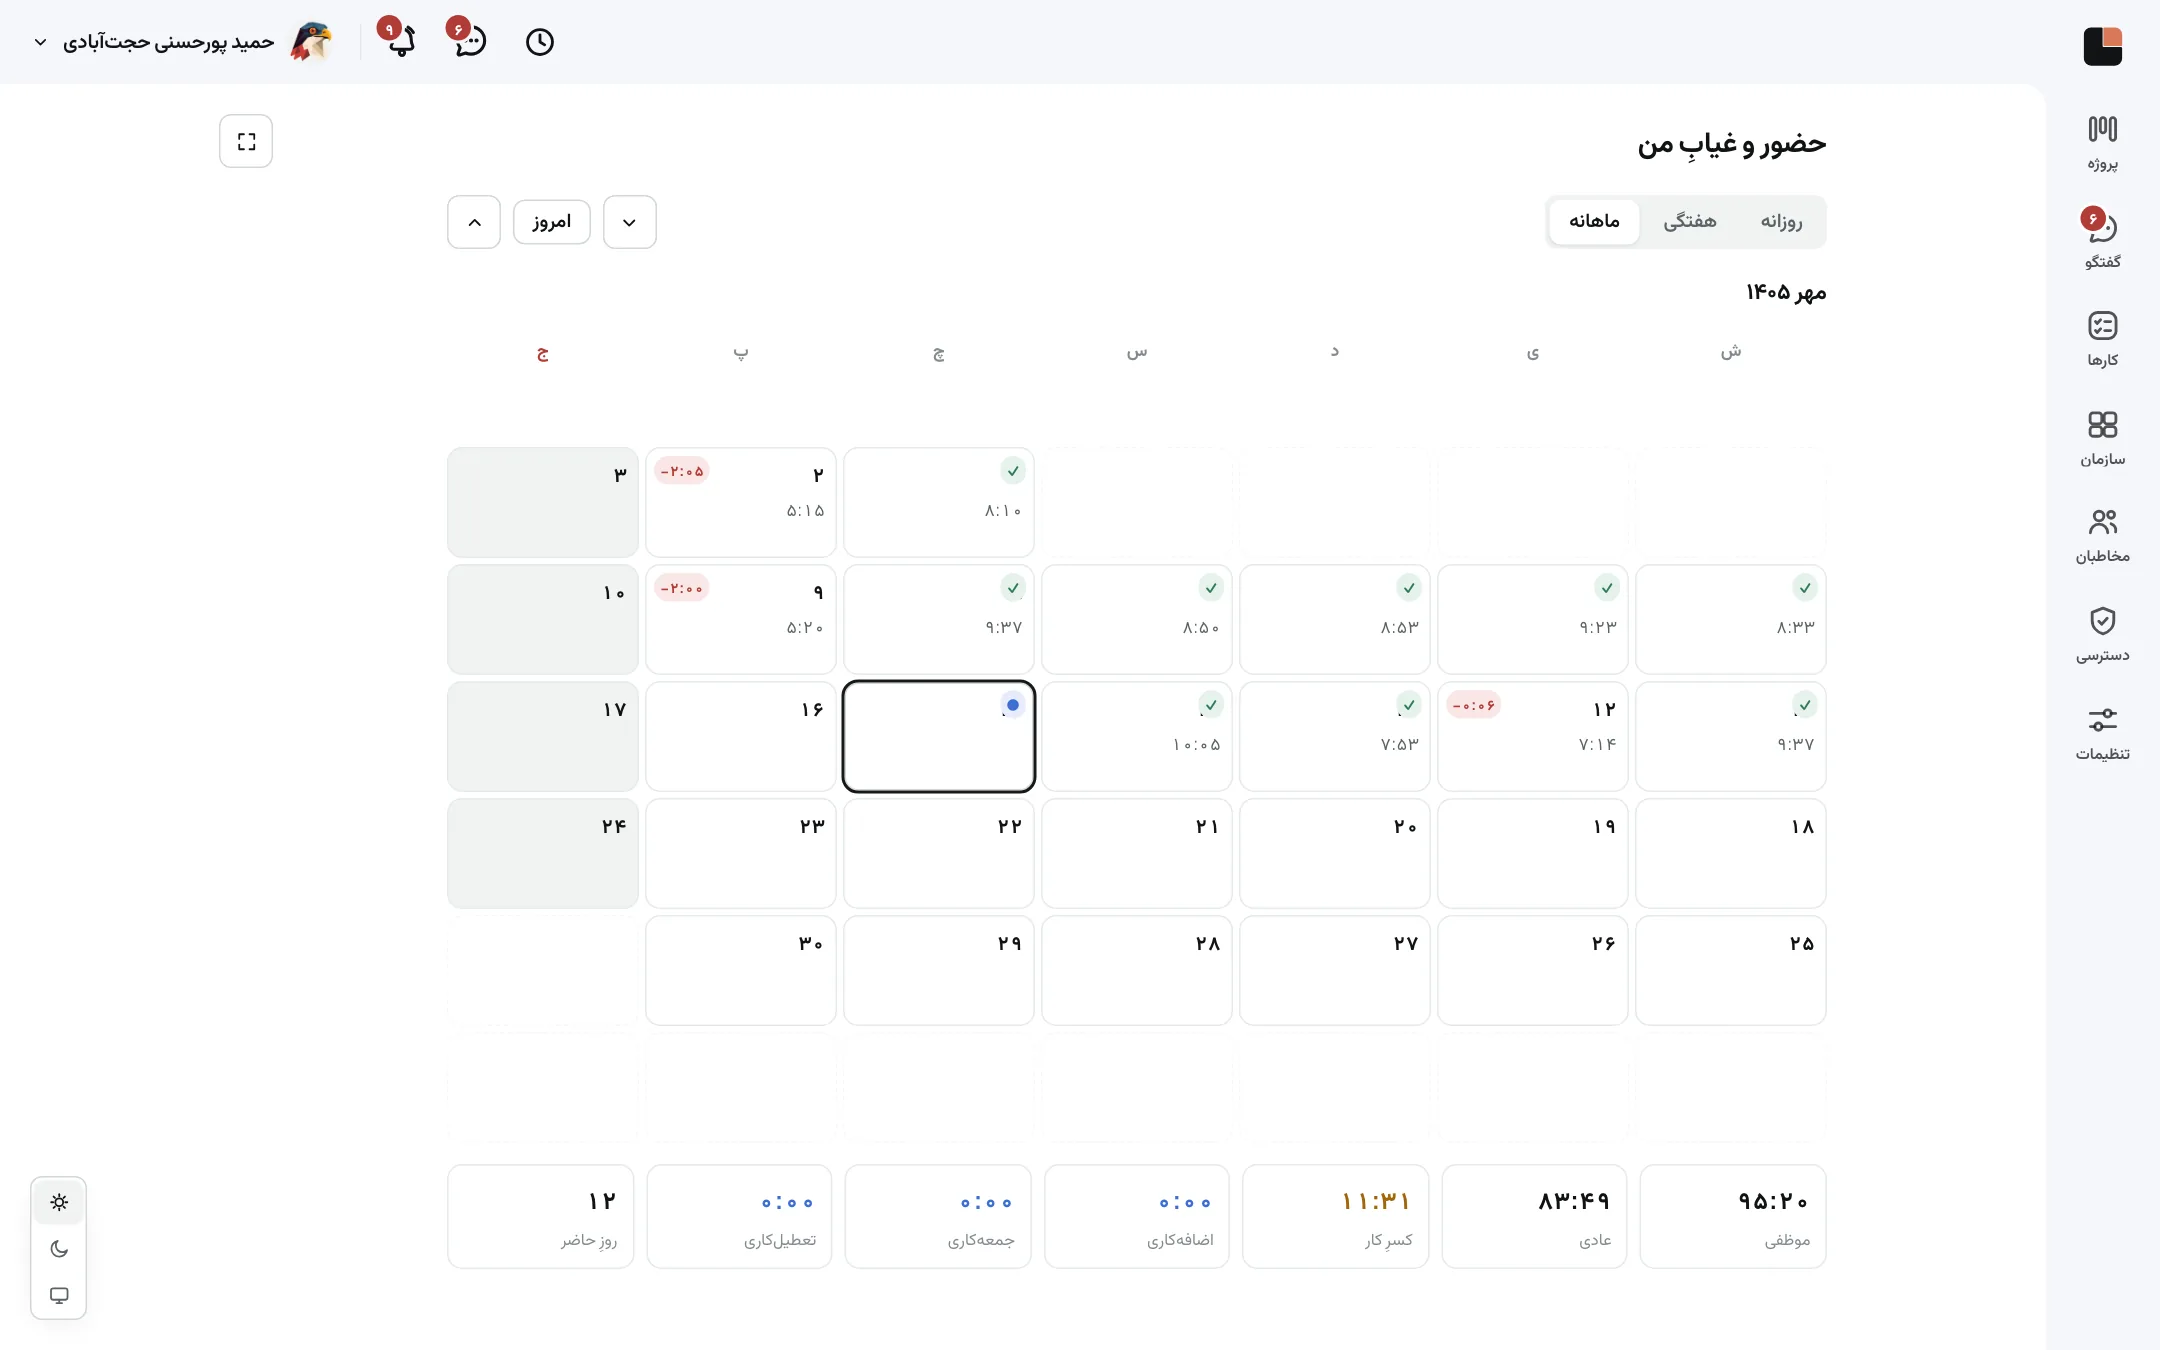The image size is (2160, 1350).
Task: Toggle fullscreen with the expand icon
Action: [246, 141]
